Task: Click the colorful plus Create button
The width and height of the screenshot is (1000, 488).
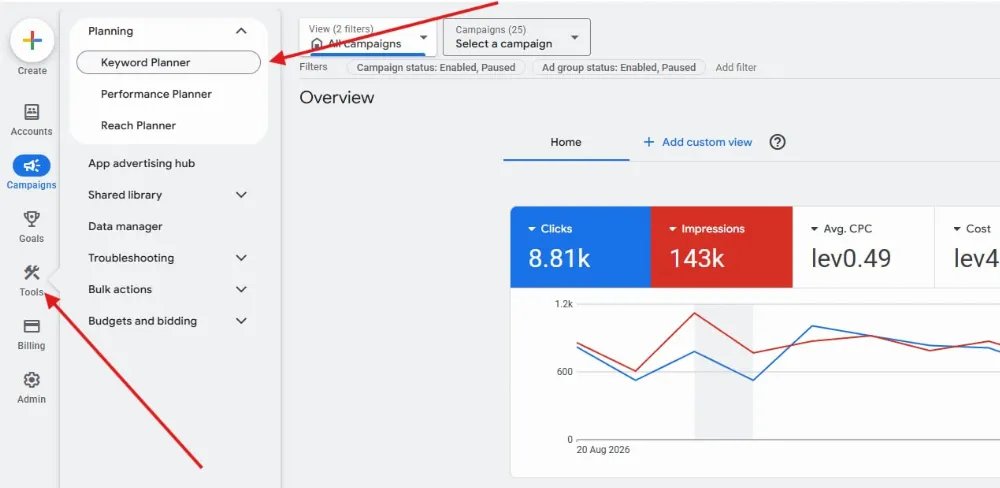Action: point(32,40)
